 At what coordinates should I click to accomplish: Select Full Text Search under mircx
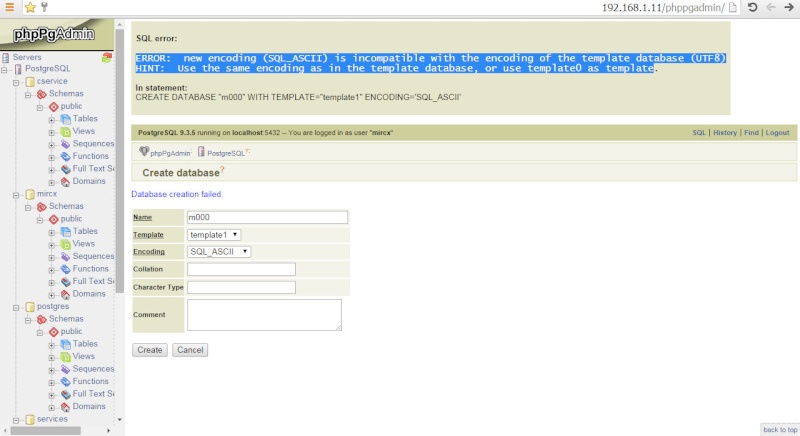pos(93,281)
